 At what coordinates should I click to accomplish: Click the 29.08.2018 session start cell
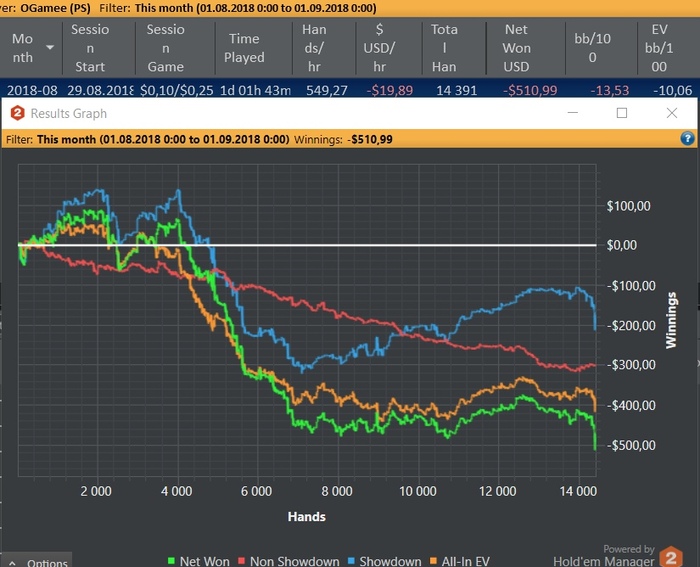tap(100, 90)
